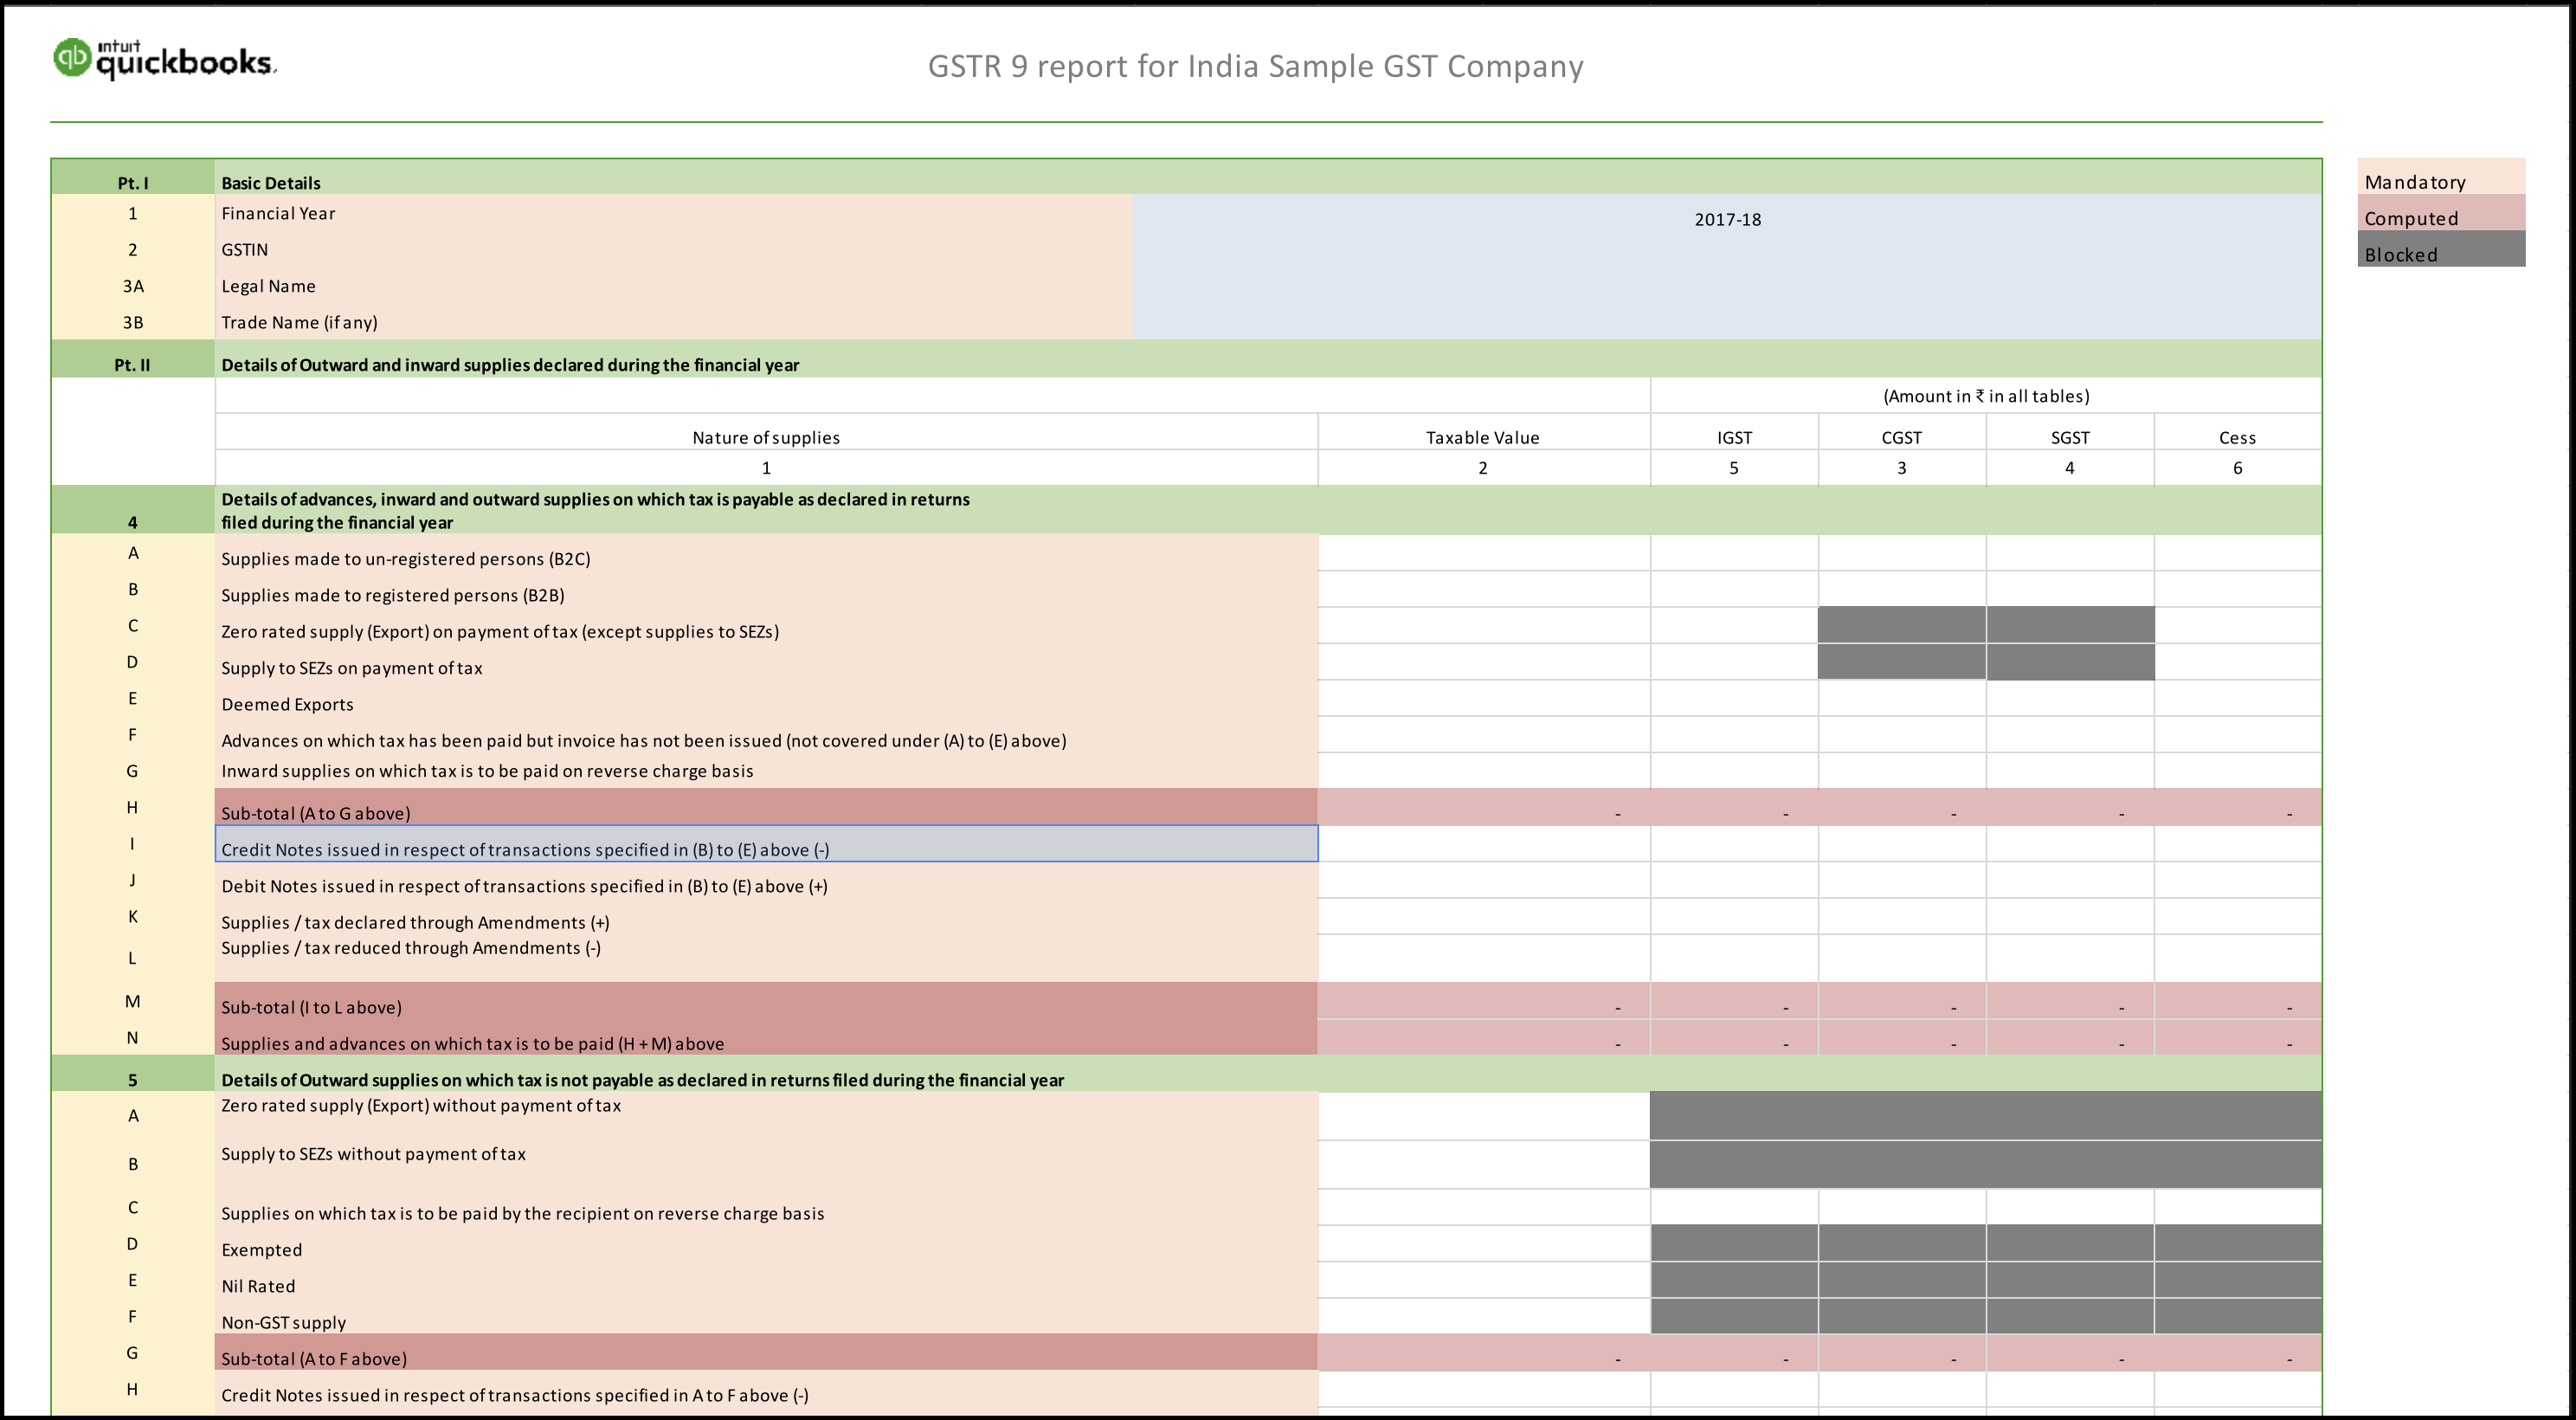Select Credit Notes issued A to F above row
The image size is (2576, 1420).
coord(766,1389)
